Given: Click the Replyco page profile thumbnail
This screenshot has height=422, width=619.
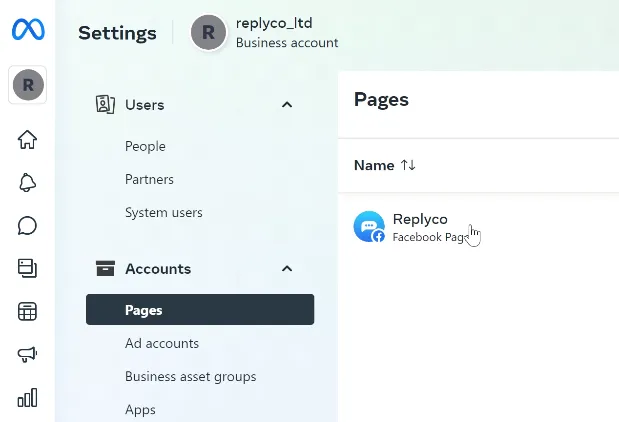Looking at the screenshot, I should pyautogui.click(x=369, y=227).
